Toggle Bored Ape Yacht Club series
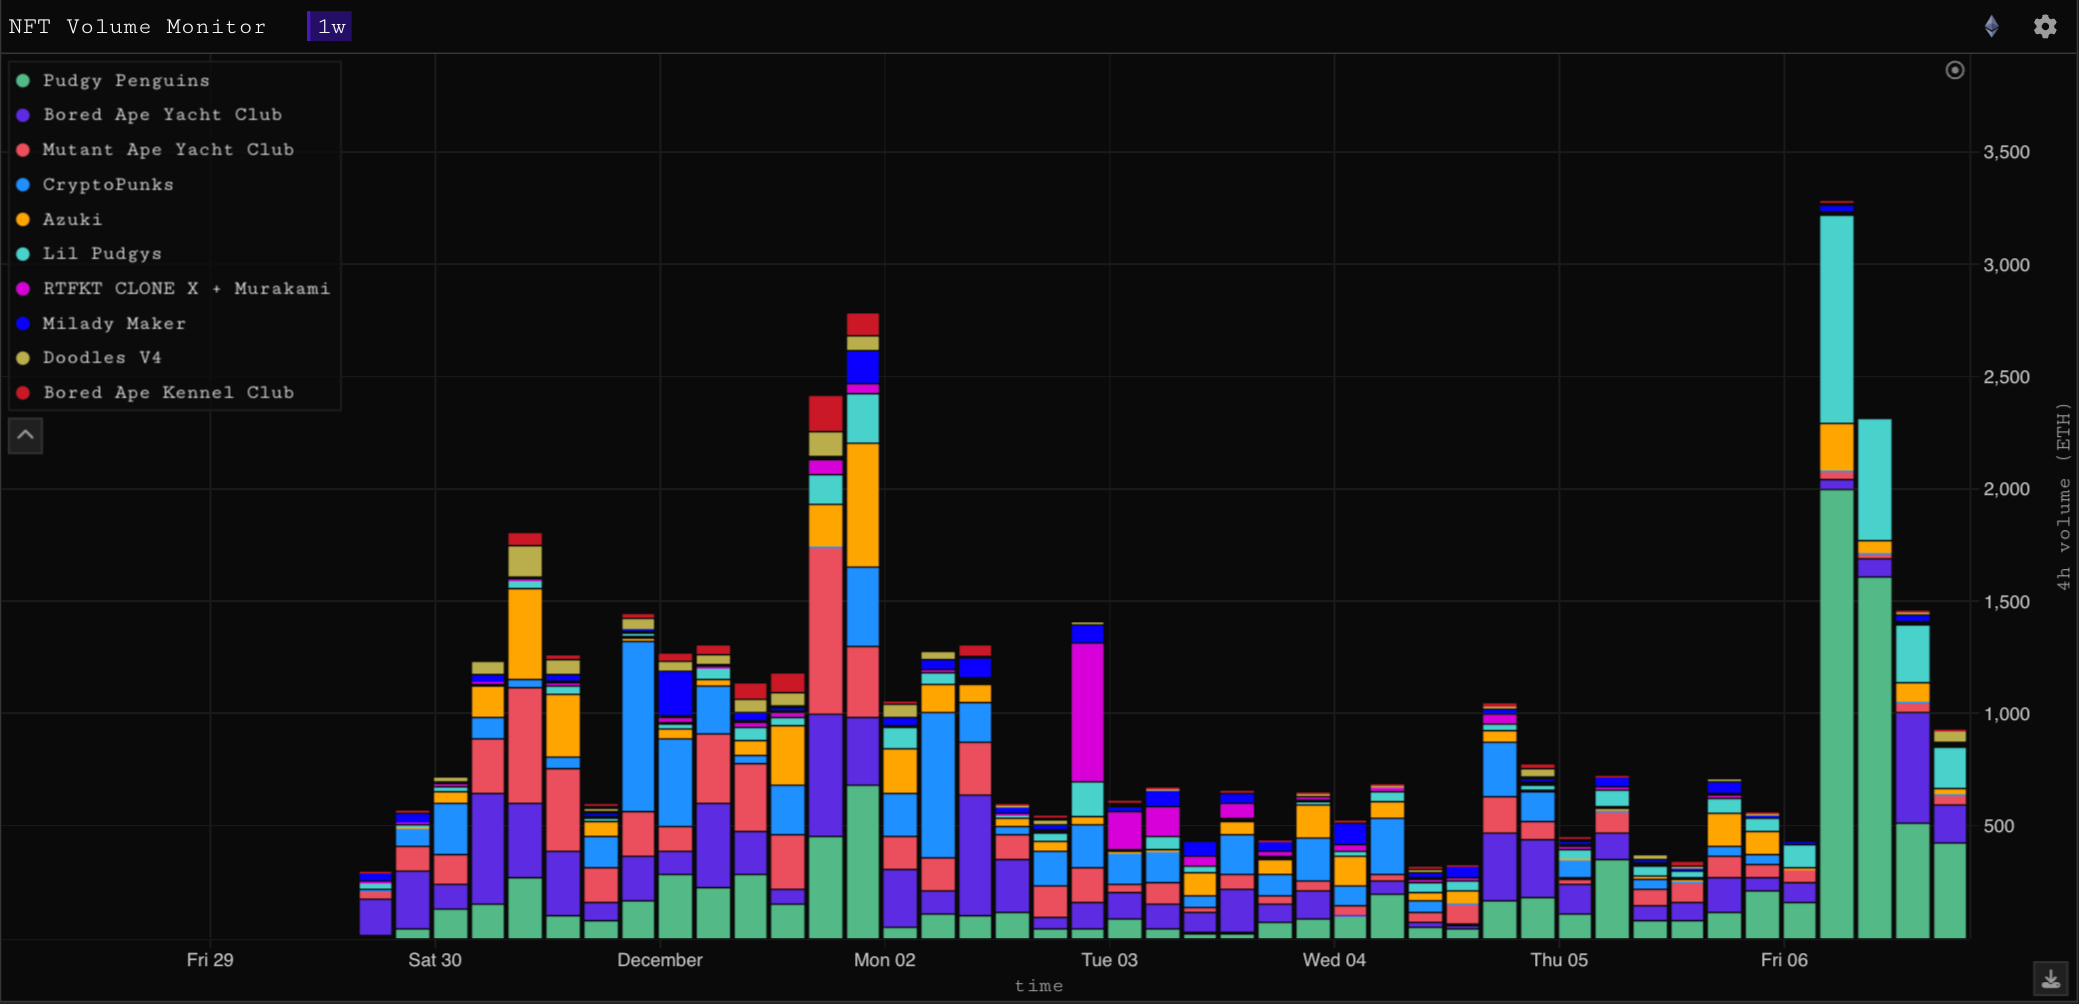This screenshot has height=1004, width=2079. (149, 115)
